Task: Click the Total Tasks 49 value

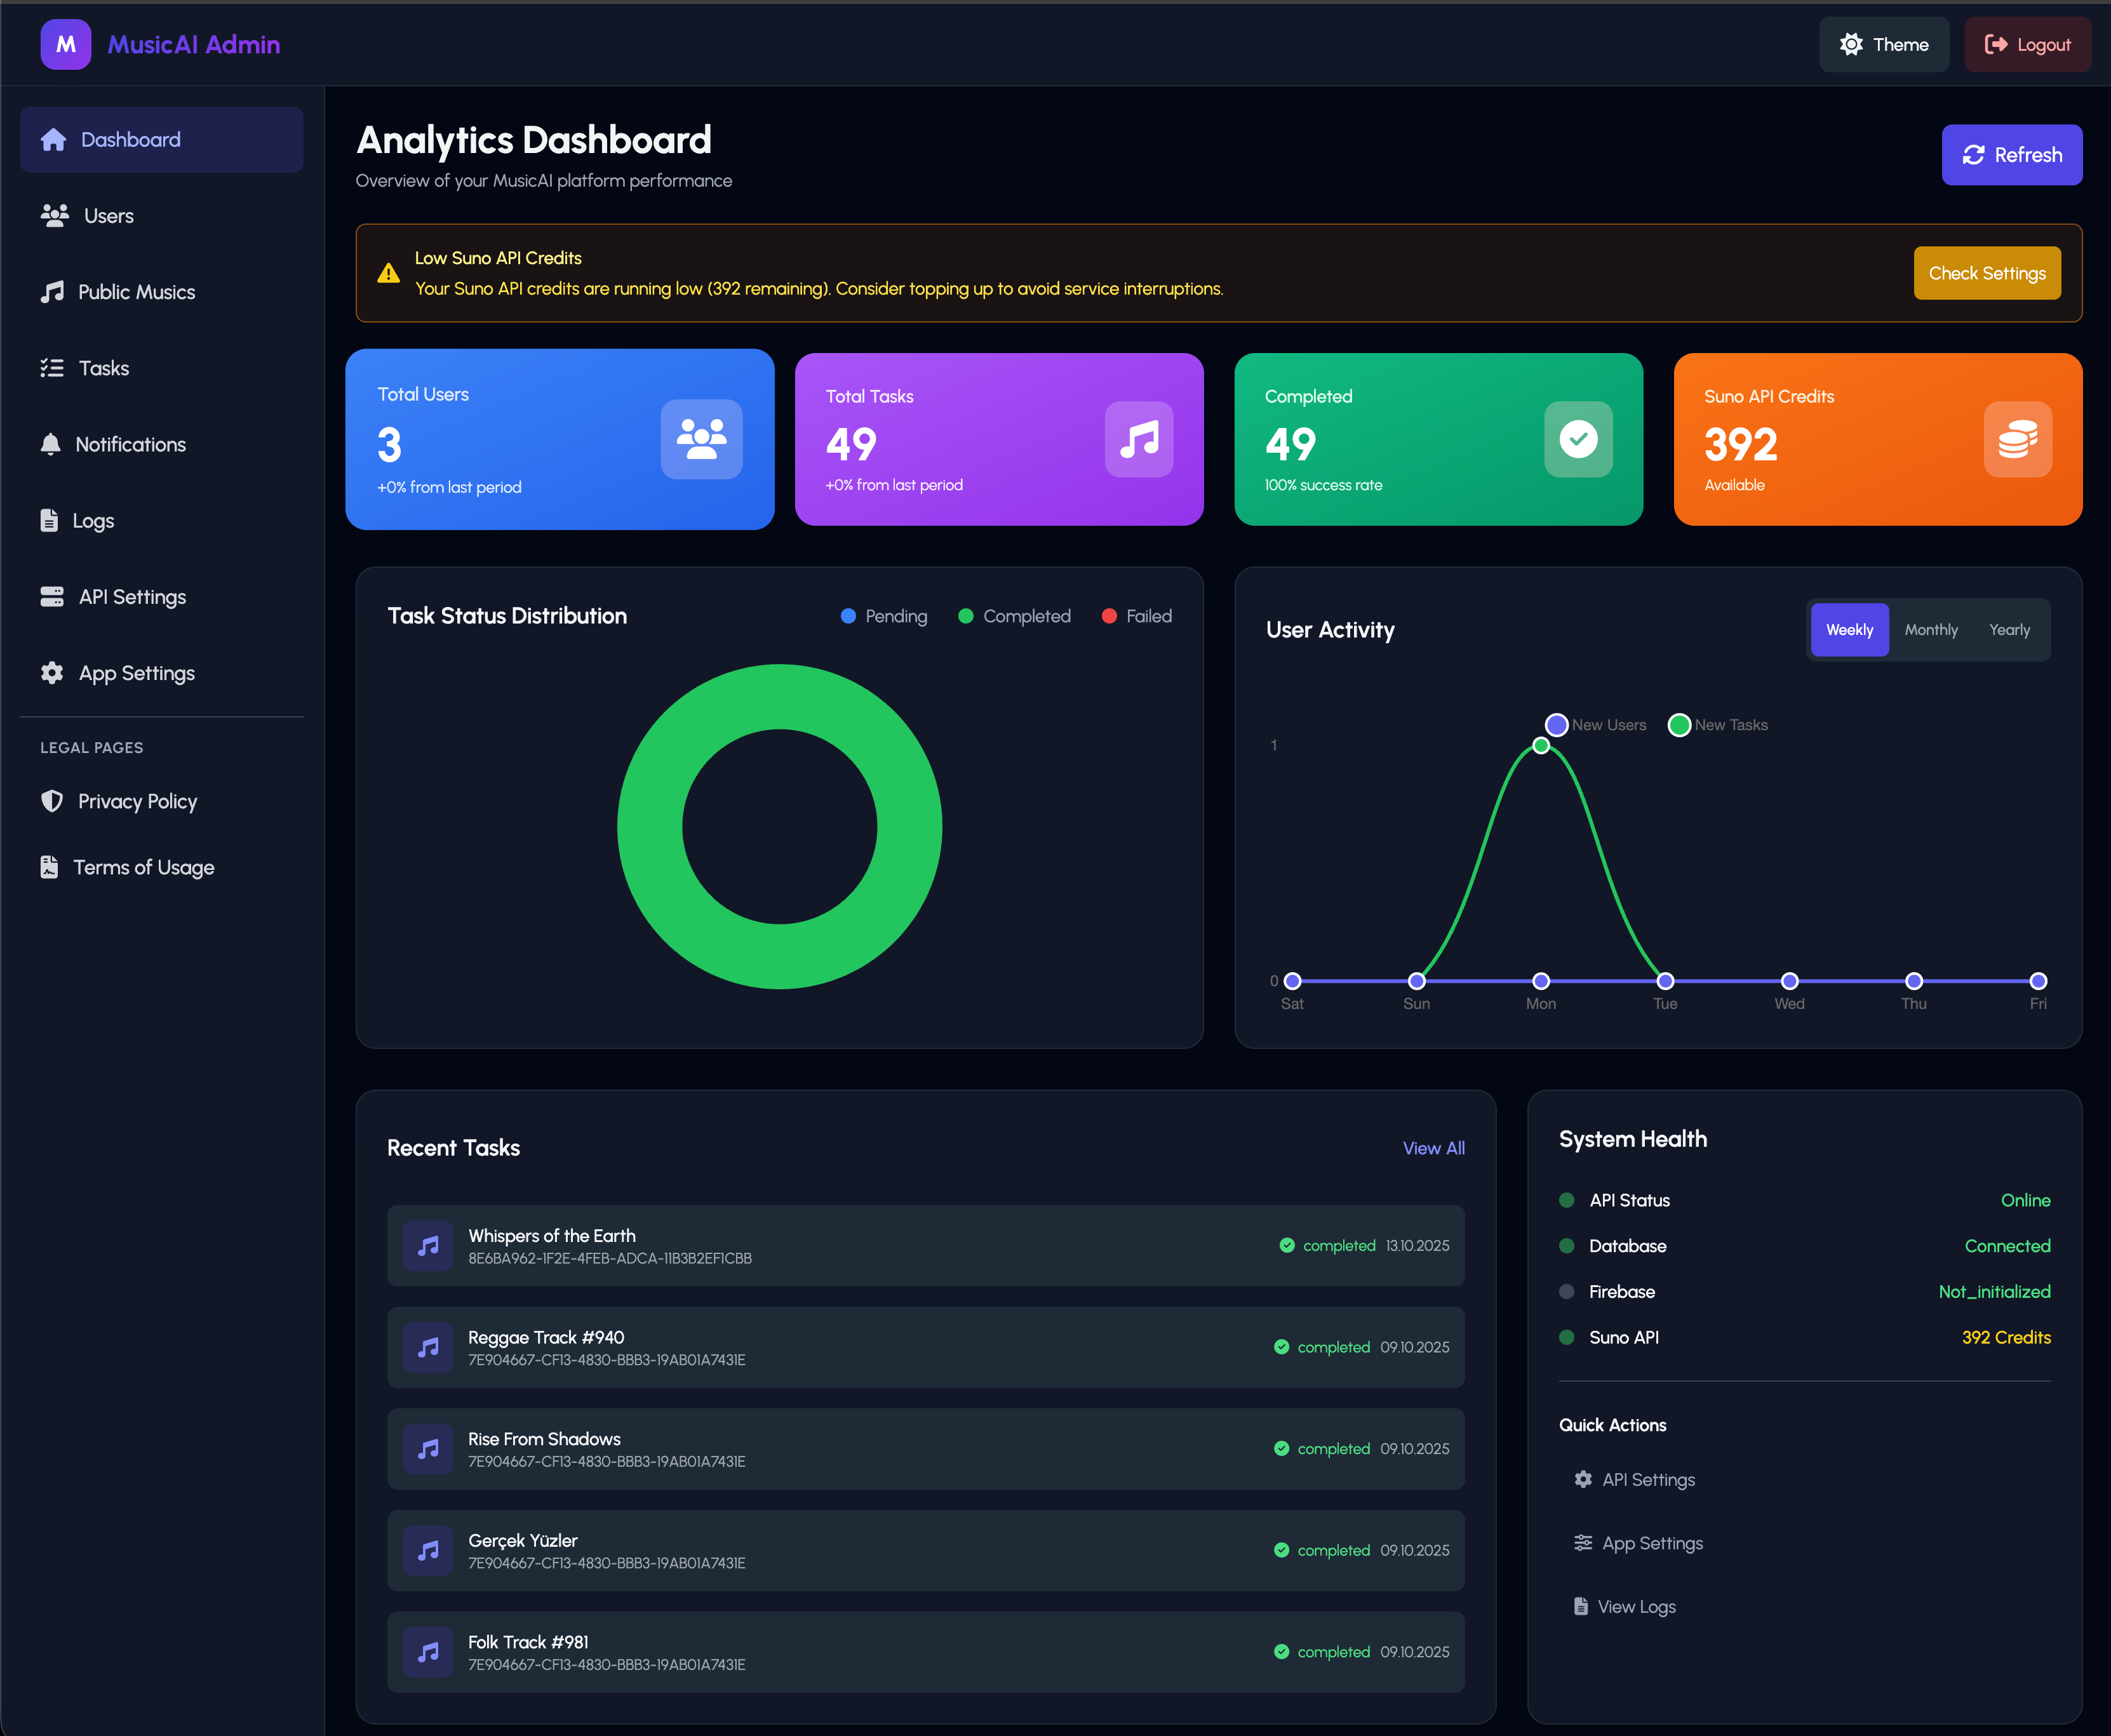Action: tap(851, 444)
